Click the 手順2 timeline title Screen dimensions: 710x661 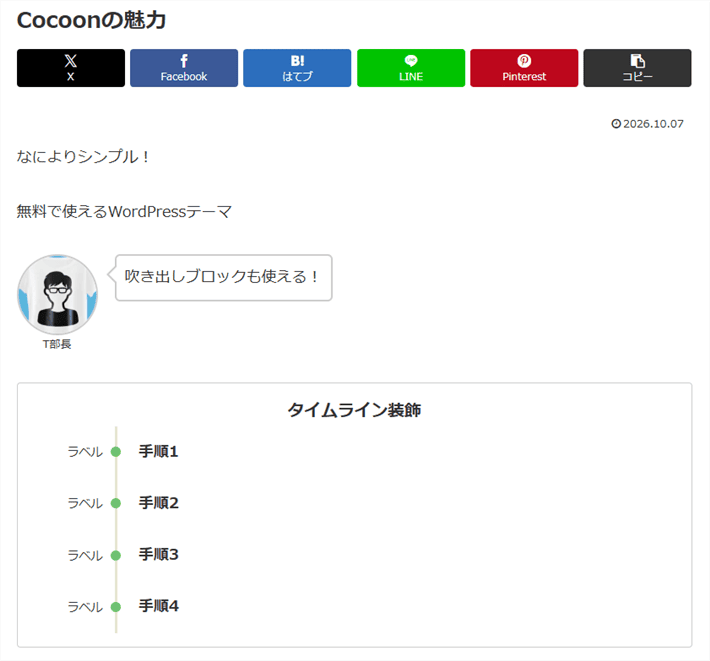(x=158, y=503)
